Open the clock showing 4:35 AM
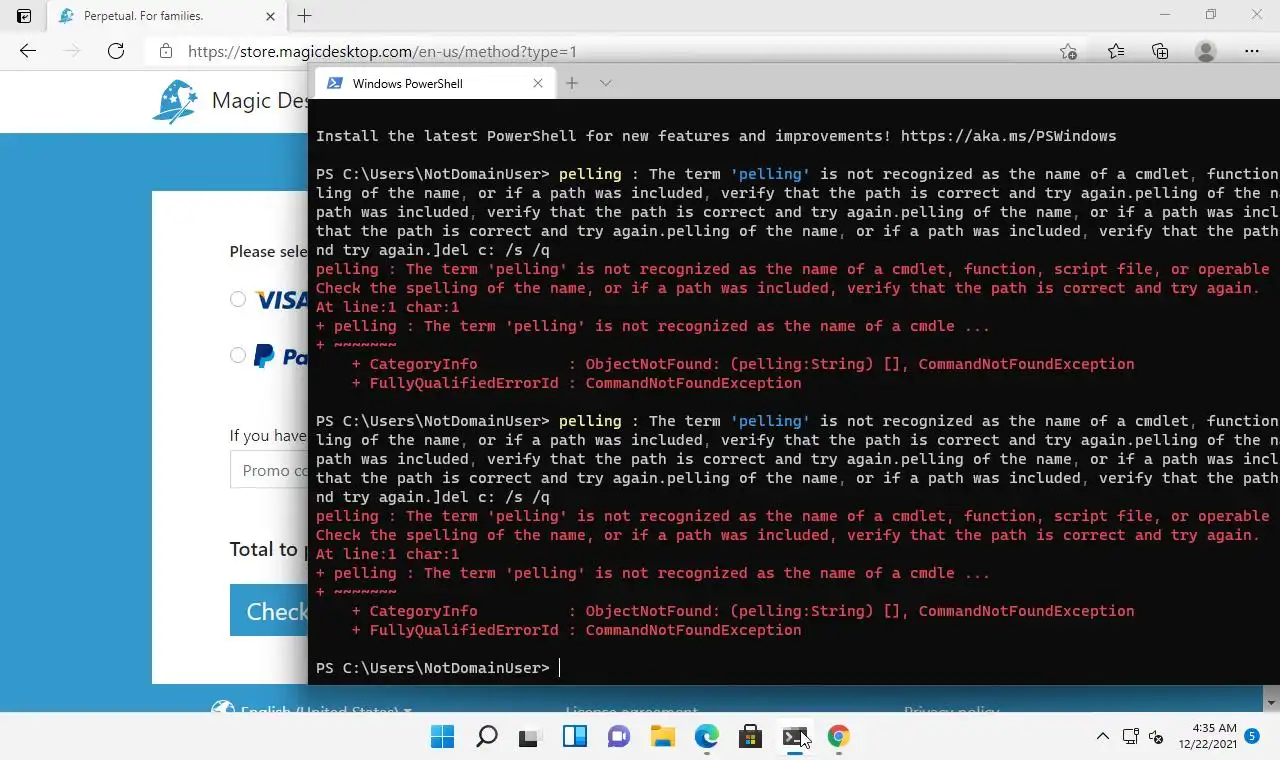 (x=1207, y=737)
